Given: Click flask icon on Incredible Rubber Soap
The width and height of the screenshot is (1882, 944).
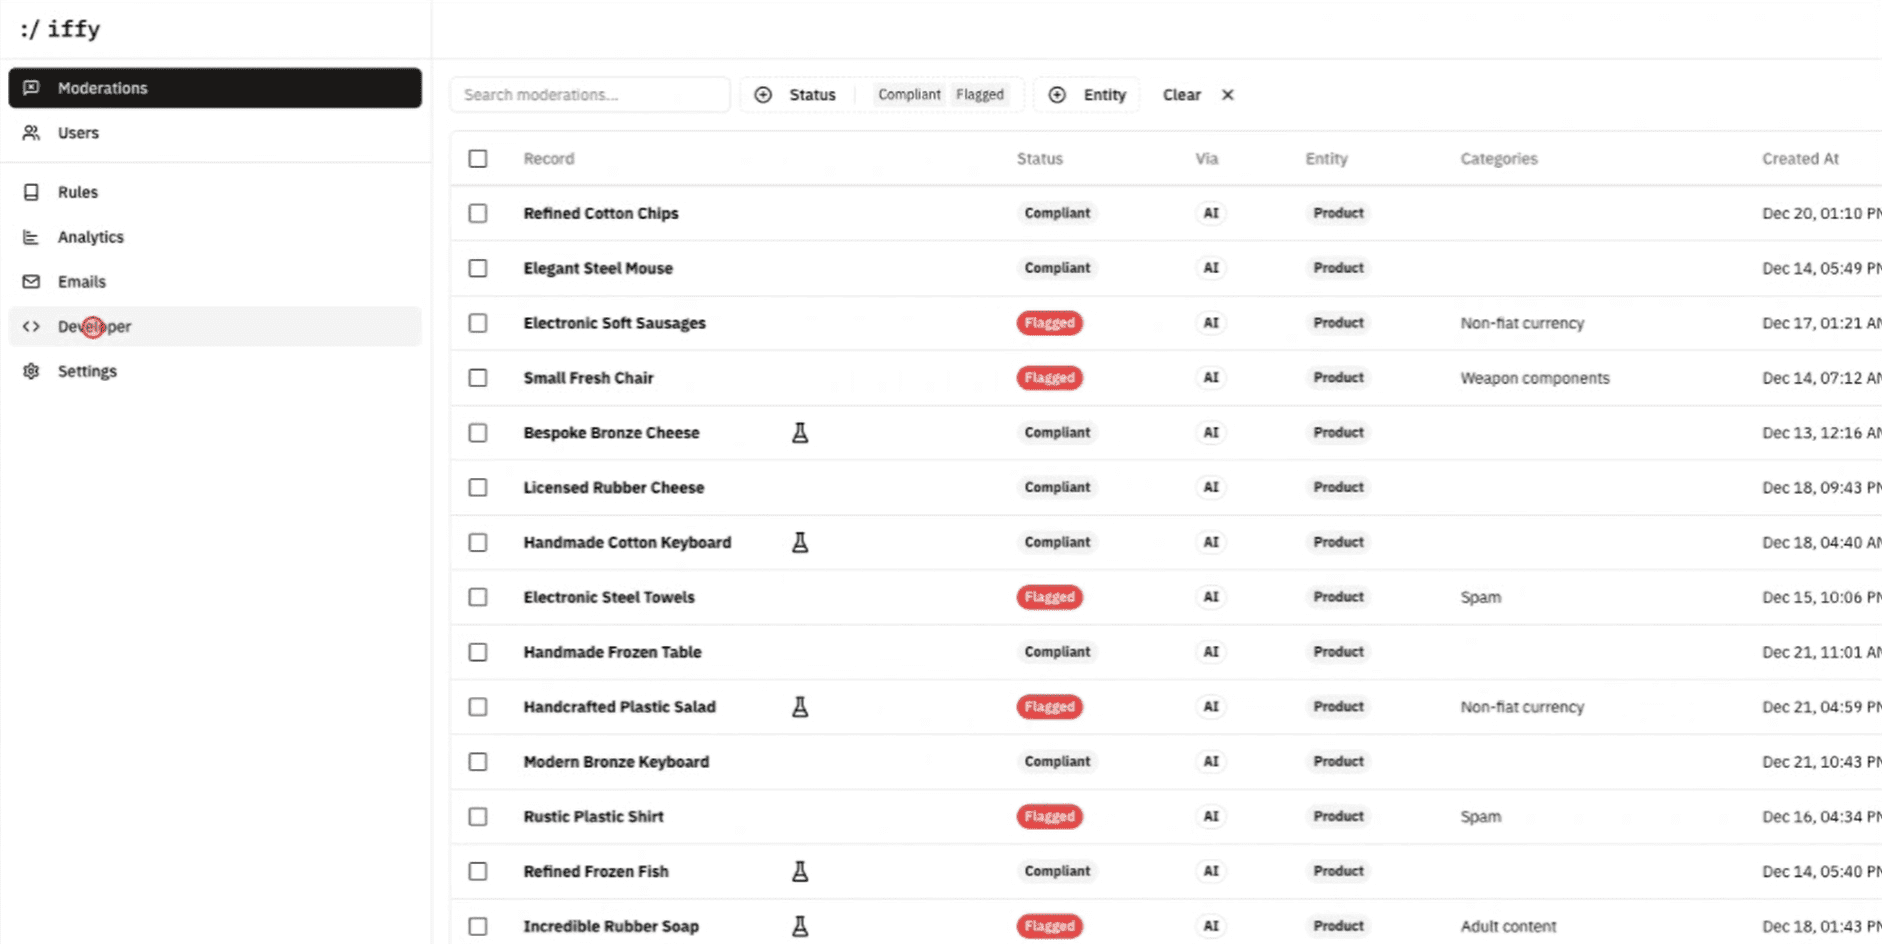Looking at the screenshot, I should point(800,927).
